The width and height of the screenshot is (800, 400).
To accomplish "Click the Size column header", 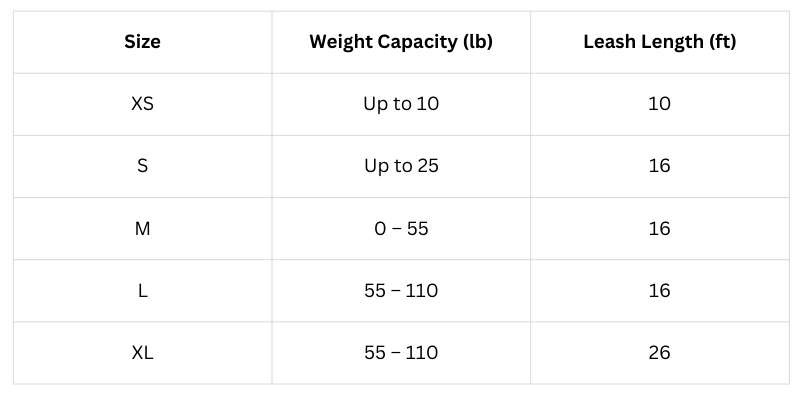I will click(x=142, y=42).
